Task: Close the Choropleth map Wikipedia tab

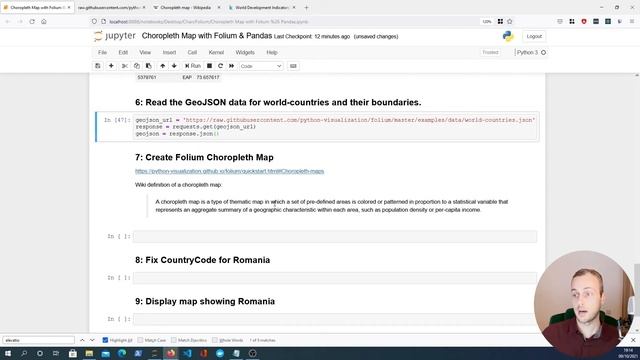Action: click(x=219, y=7)
